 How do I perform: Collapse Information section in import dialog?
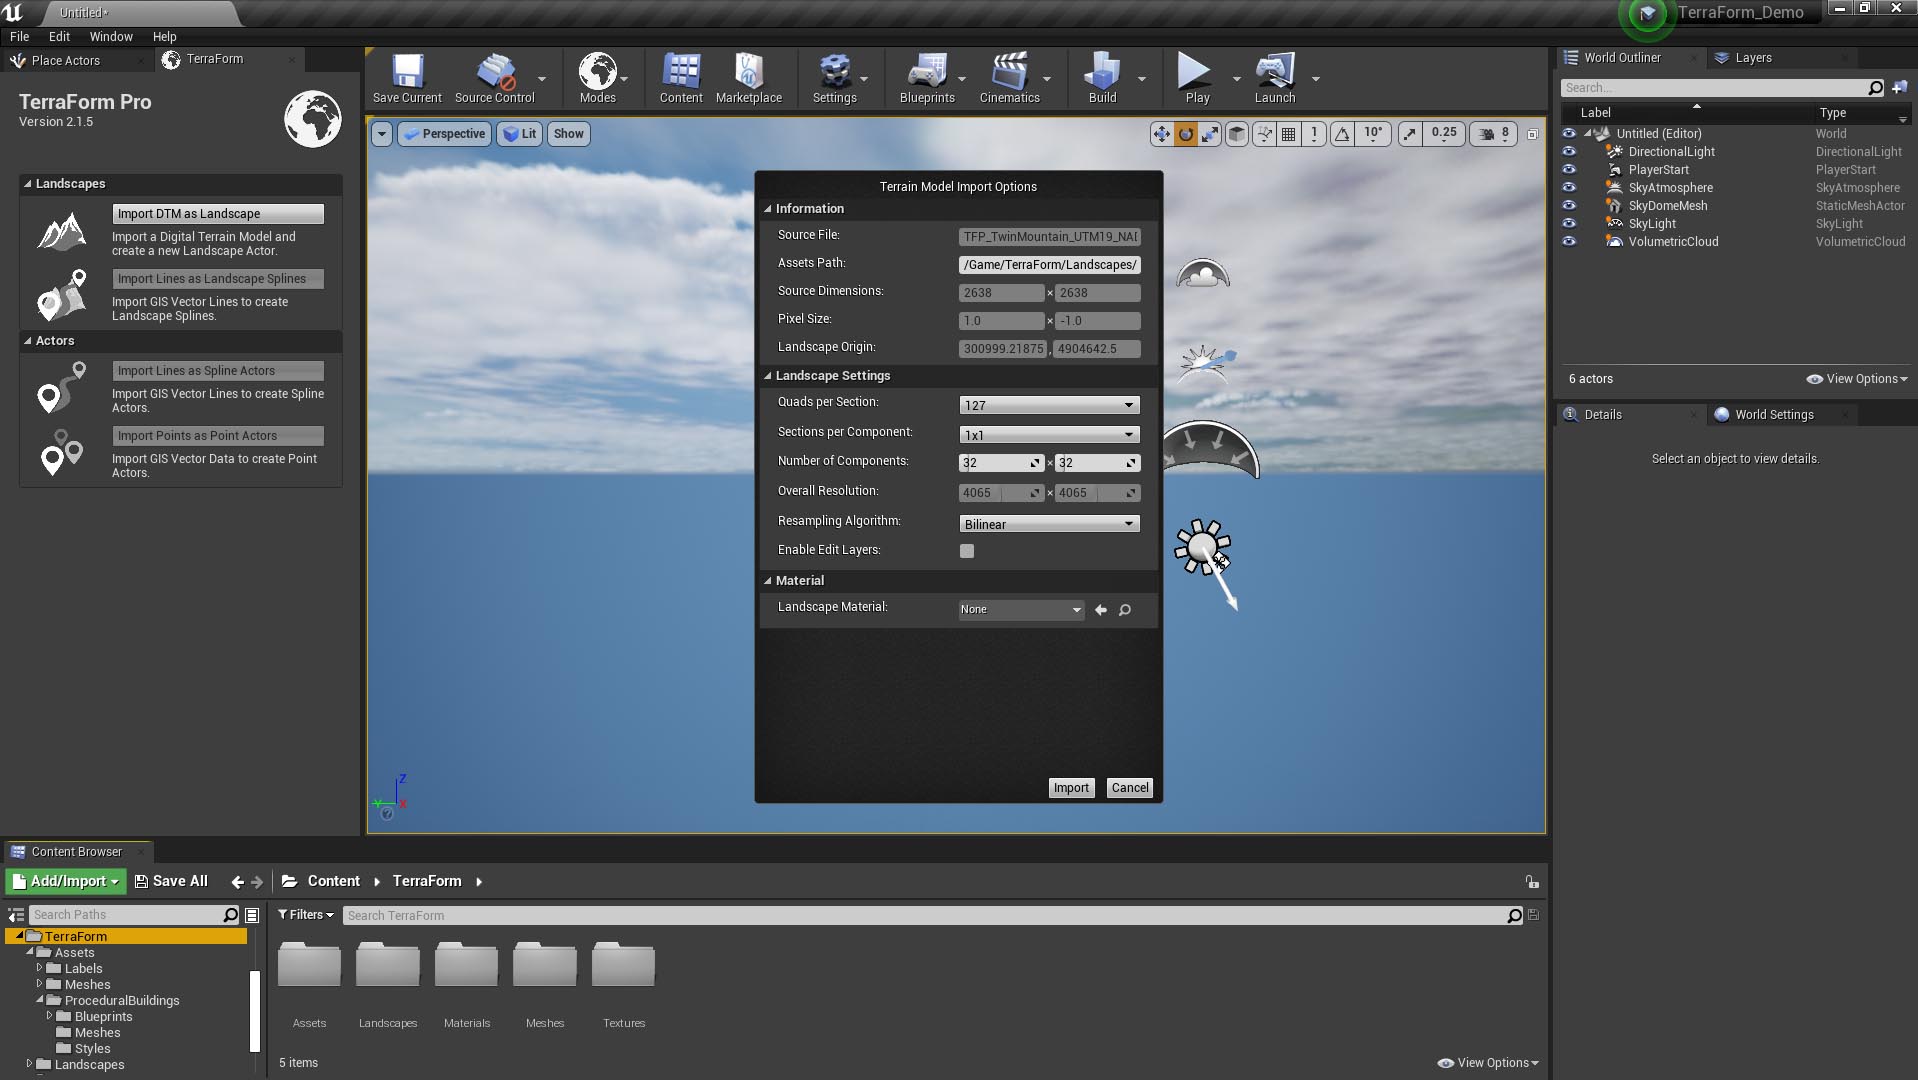point(768,209)
